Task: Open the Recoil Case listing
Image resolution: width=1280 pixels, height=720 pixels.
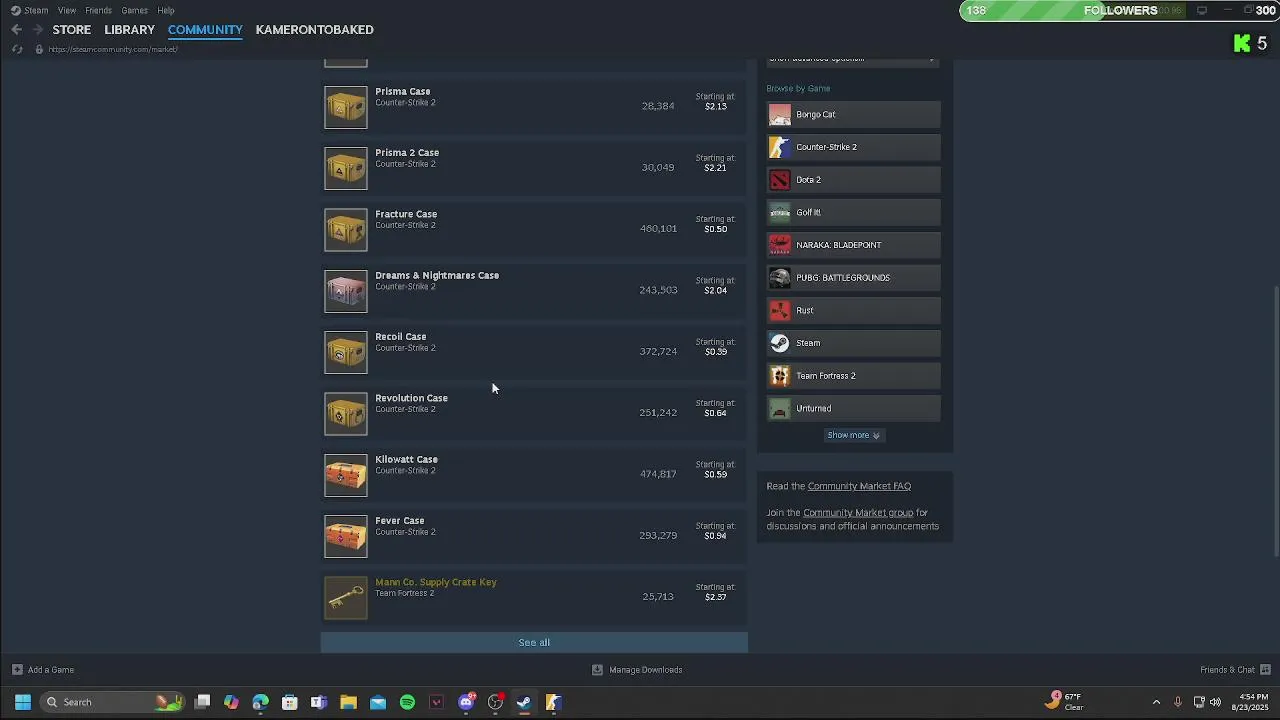Action: [x=535, y=351]
